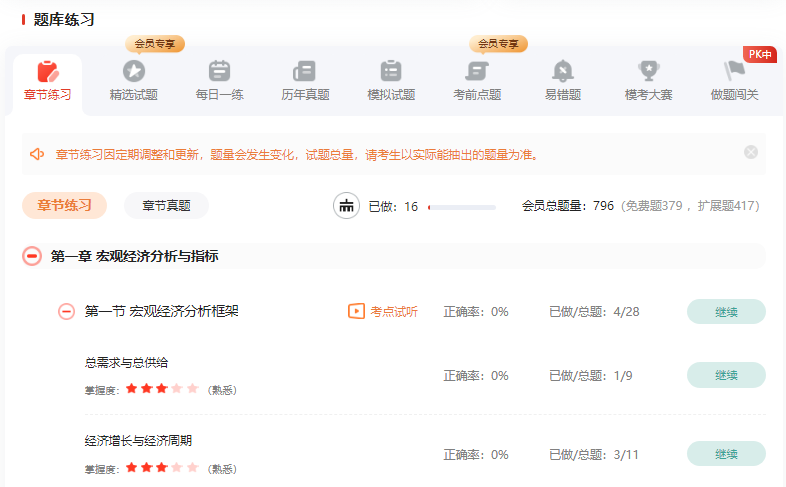Open the ranking leaderboard icon beside 已做
Screen dimensions: 786x487
coord(347,206)
